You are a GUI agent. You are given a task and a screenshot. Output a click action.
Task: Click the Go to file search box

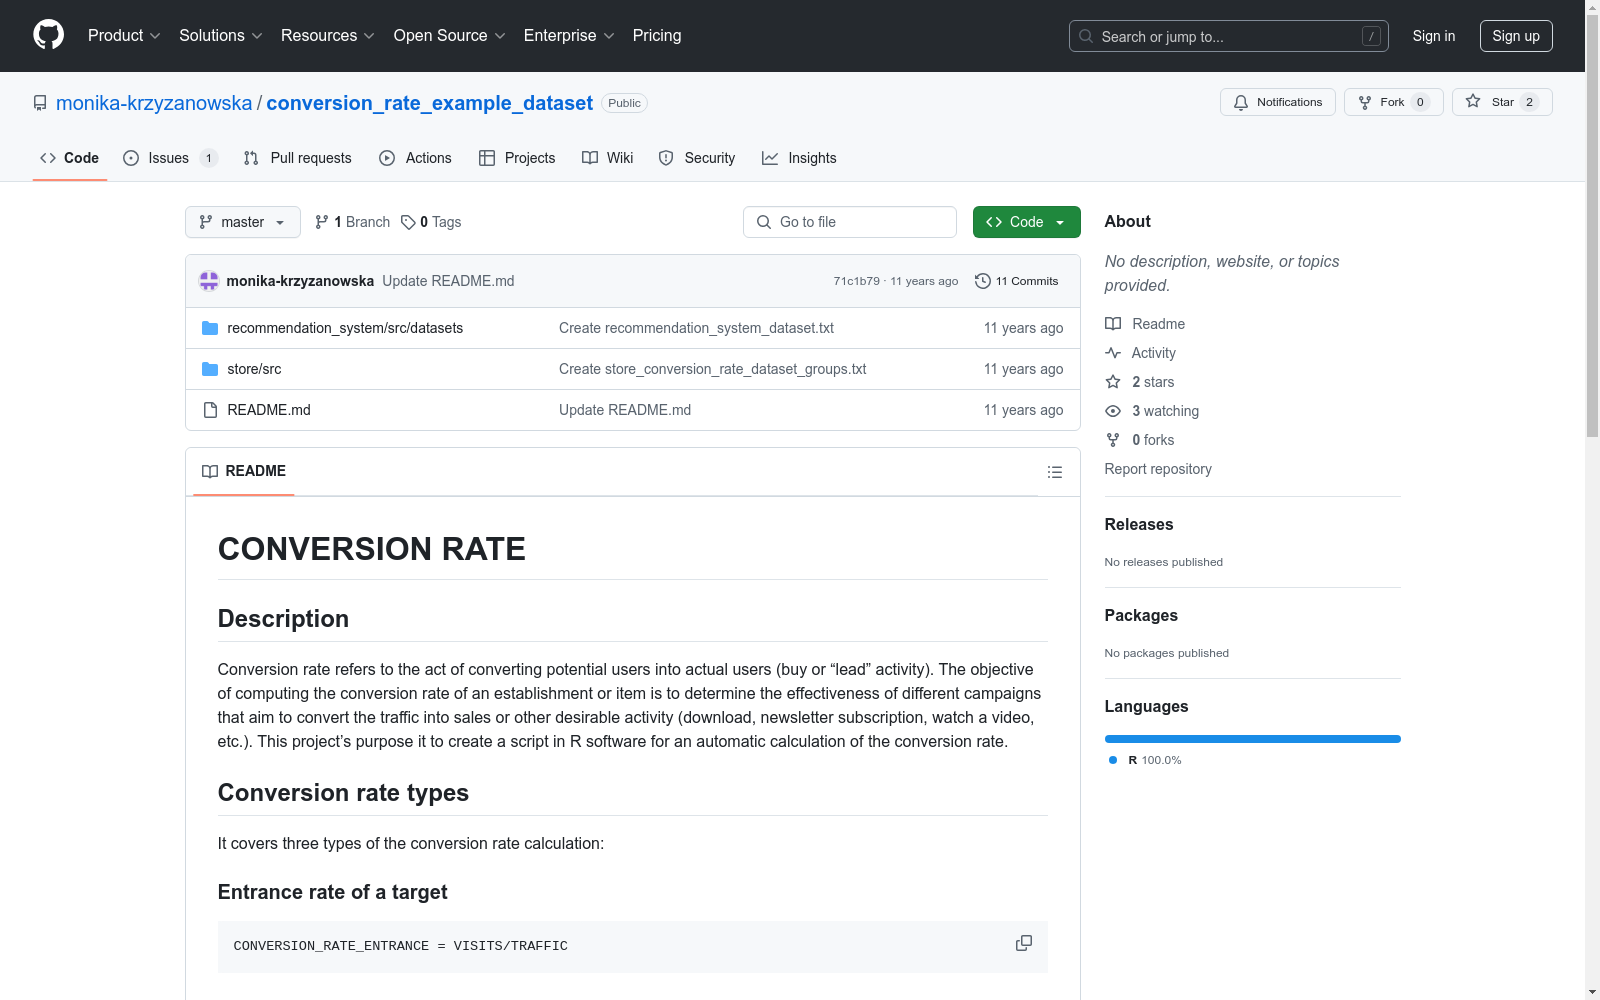coord(850,222)
